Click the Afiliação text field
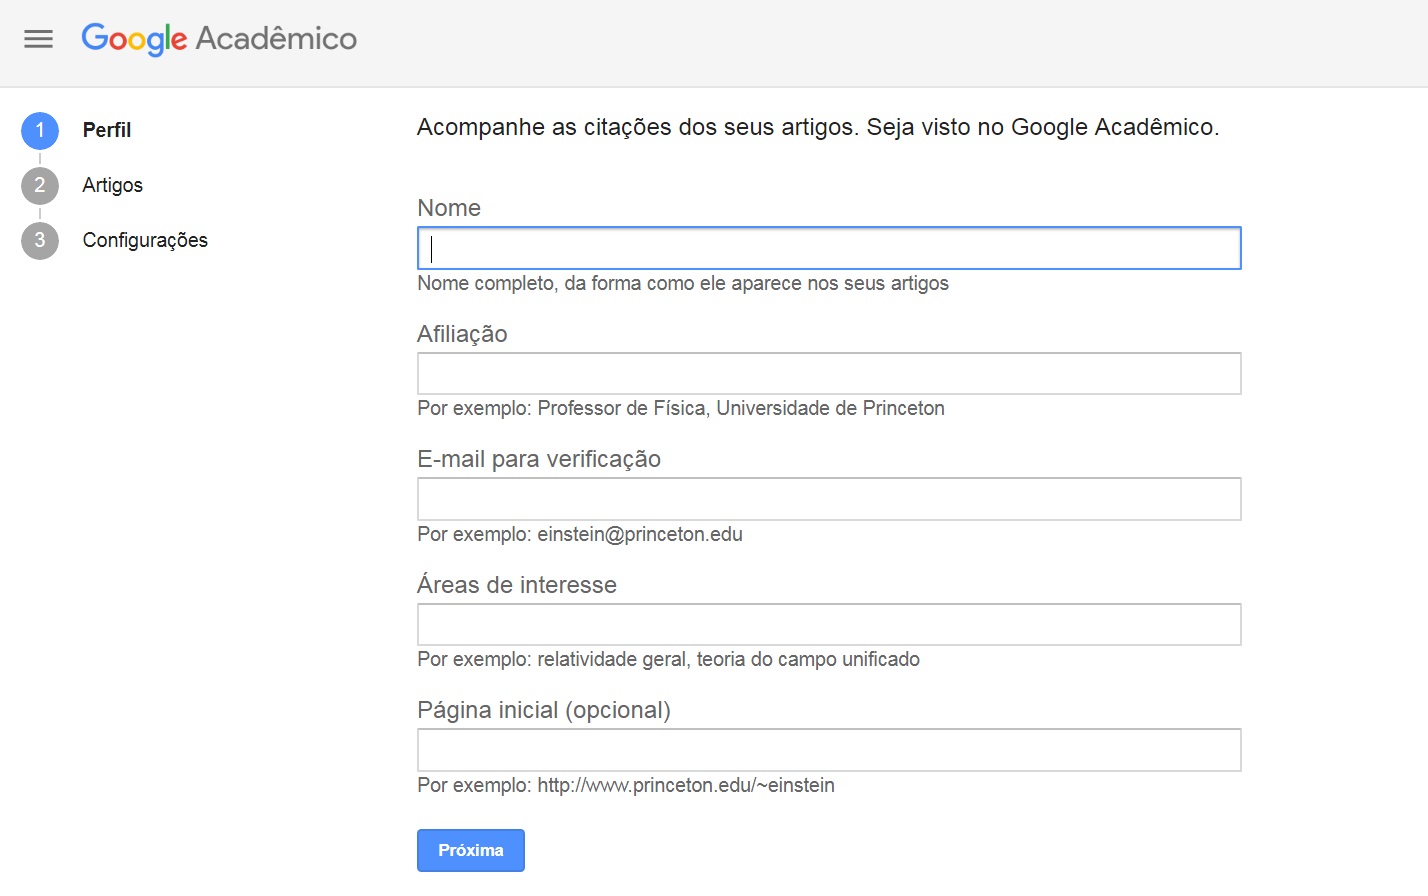This screenshot has width=1428, height=896. (x=829, y=373)
